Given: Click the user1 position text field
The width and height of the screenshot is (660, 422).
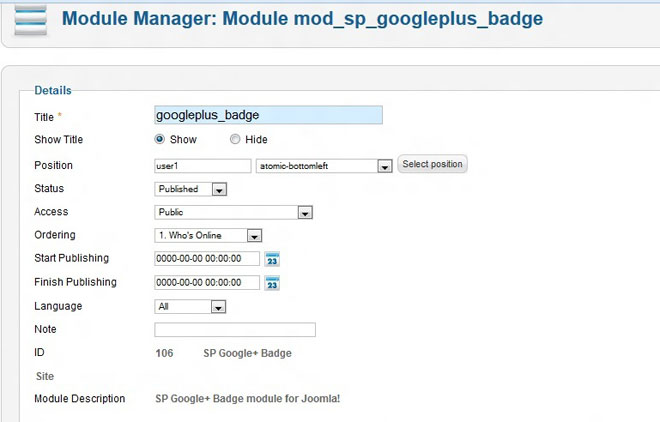Looking at the screenshot, I should pyautogui.click(x=203, y=166).
